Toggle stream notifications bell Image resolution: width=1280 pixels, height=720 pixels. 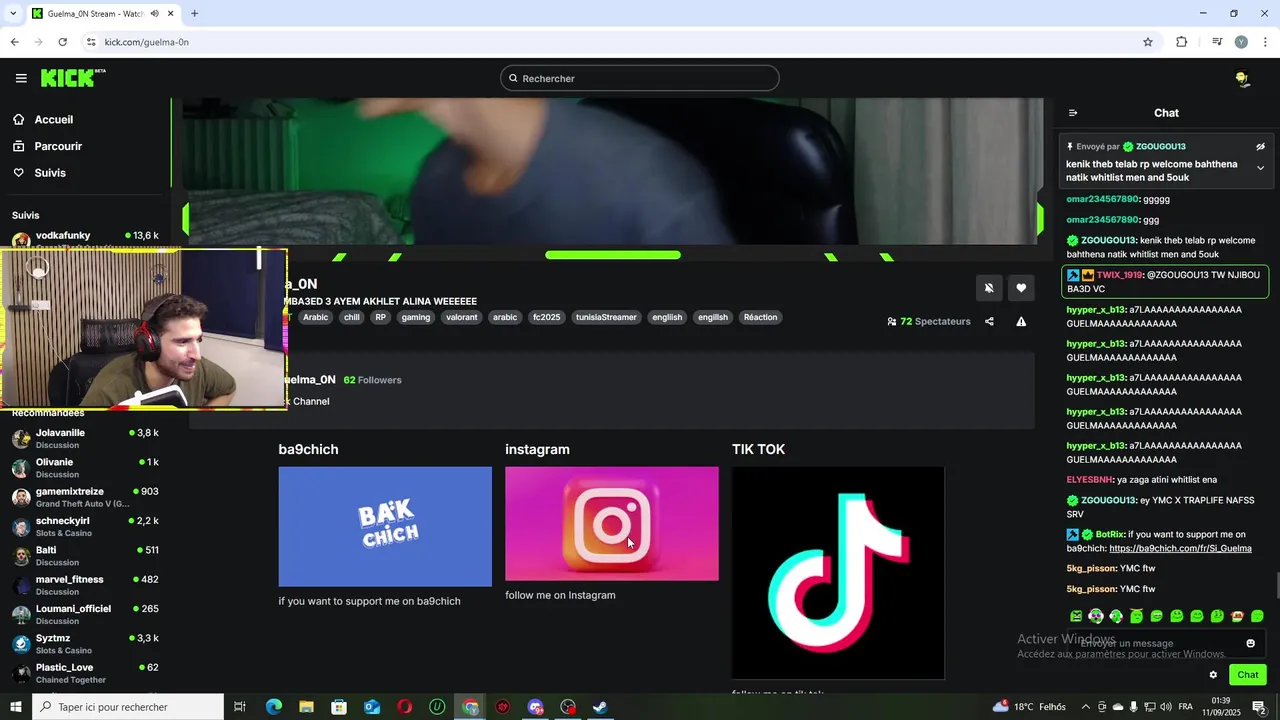coord(989,288)
